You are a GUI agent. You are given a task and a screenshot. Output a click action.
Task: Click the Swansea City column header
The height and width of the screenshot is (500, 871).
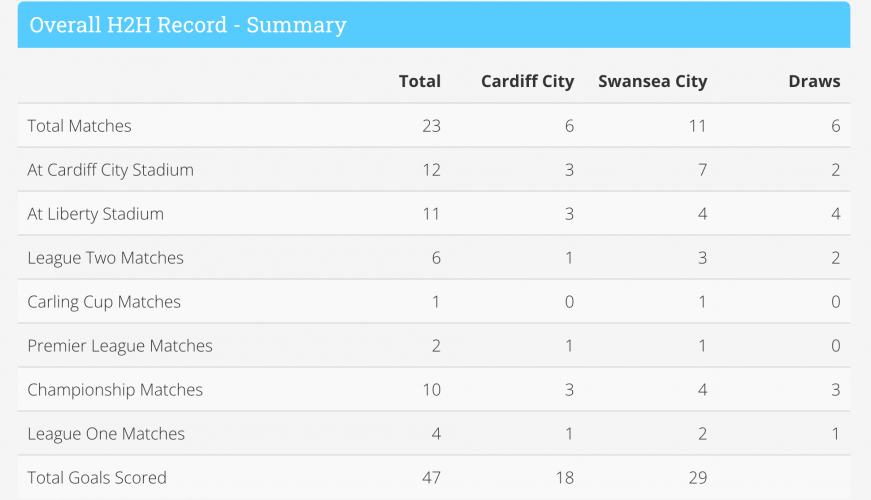[652, 82]
